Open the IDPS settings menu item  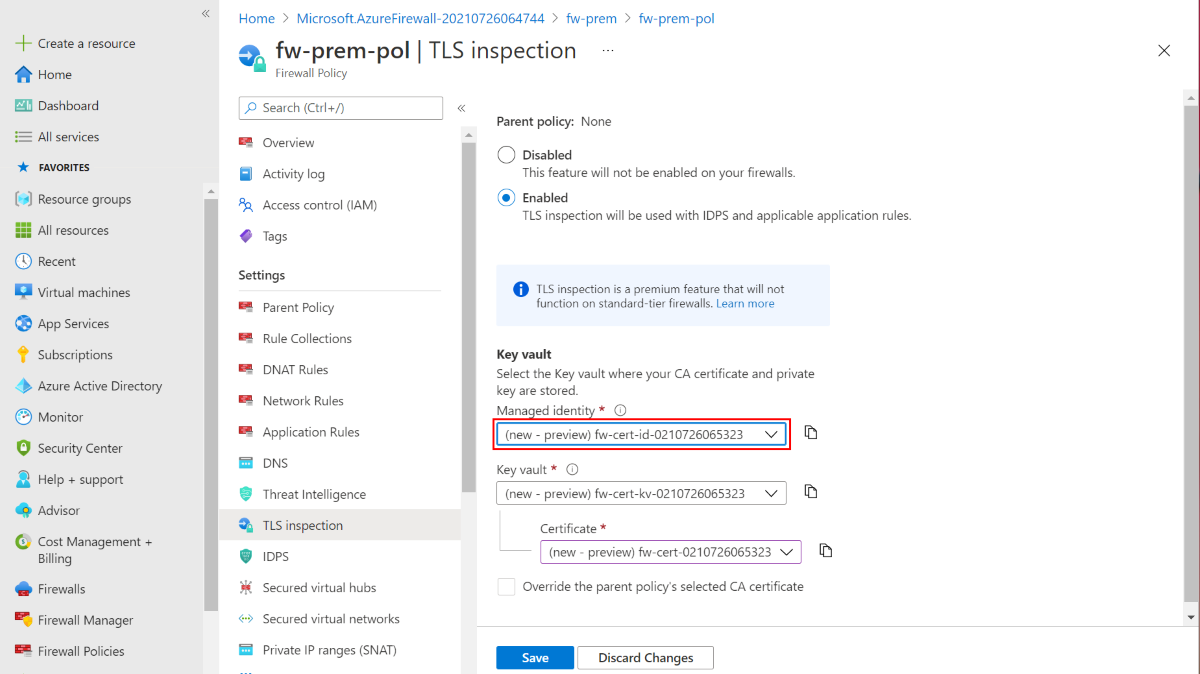point(276,556)
